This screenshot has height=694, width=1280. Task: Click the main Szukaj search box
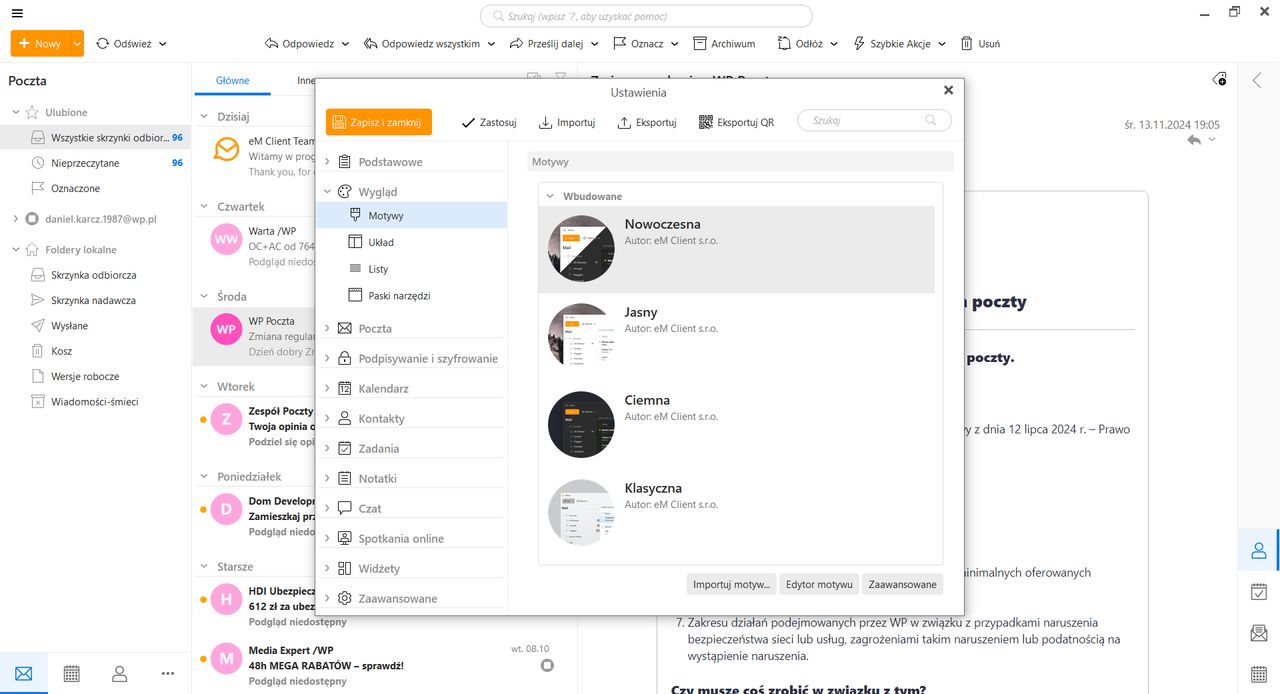[646, 16]
